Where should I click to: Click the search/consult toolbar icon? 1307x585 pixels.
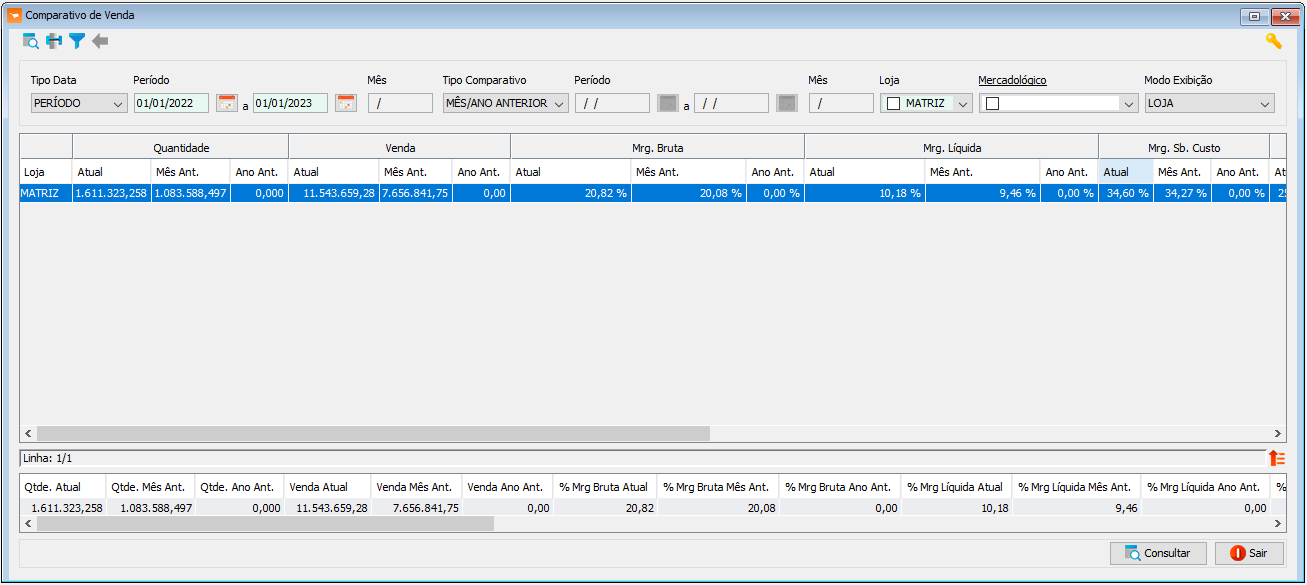pos(31,41)
